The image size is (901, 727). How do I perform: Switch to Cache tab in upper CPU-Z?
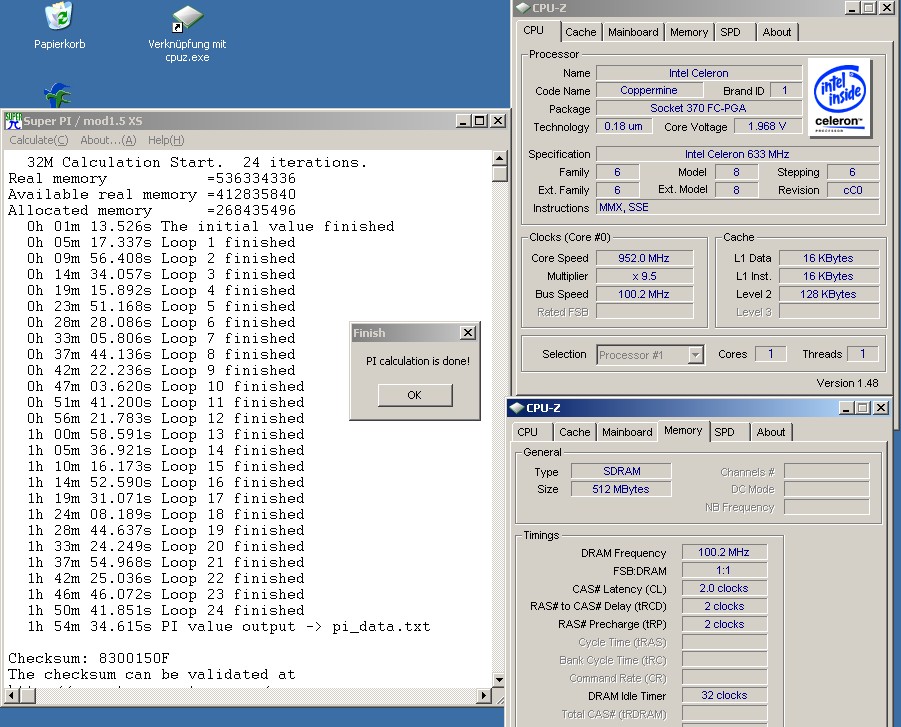tap(580, 32)
